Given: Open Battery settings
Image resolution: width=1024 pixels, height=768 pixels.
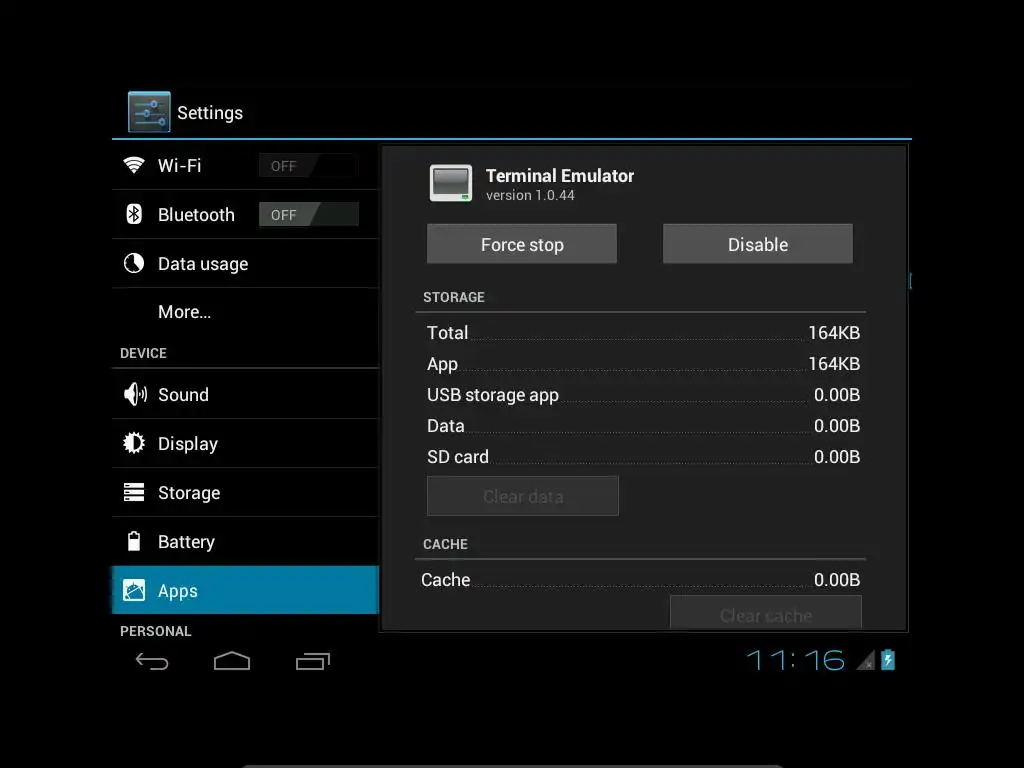Looking at the screenshot, I should (x=246, y=541).
